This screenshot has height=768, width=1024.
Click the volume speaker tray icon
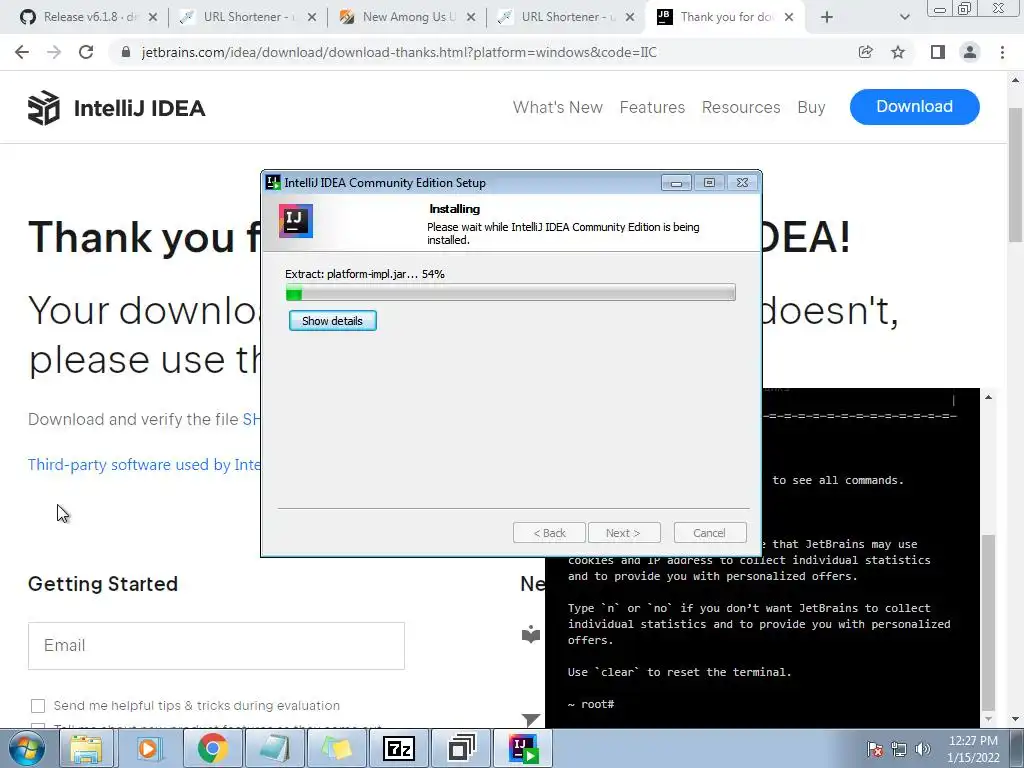pos(923,749)
